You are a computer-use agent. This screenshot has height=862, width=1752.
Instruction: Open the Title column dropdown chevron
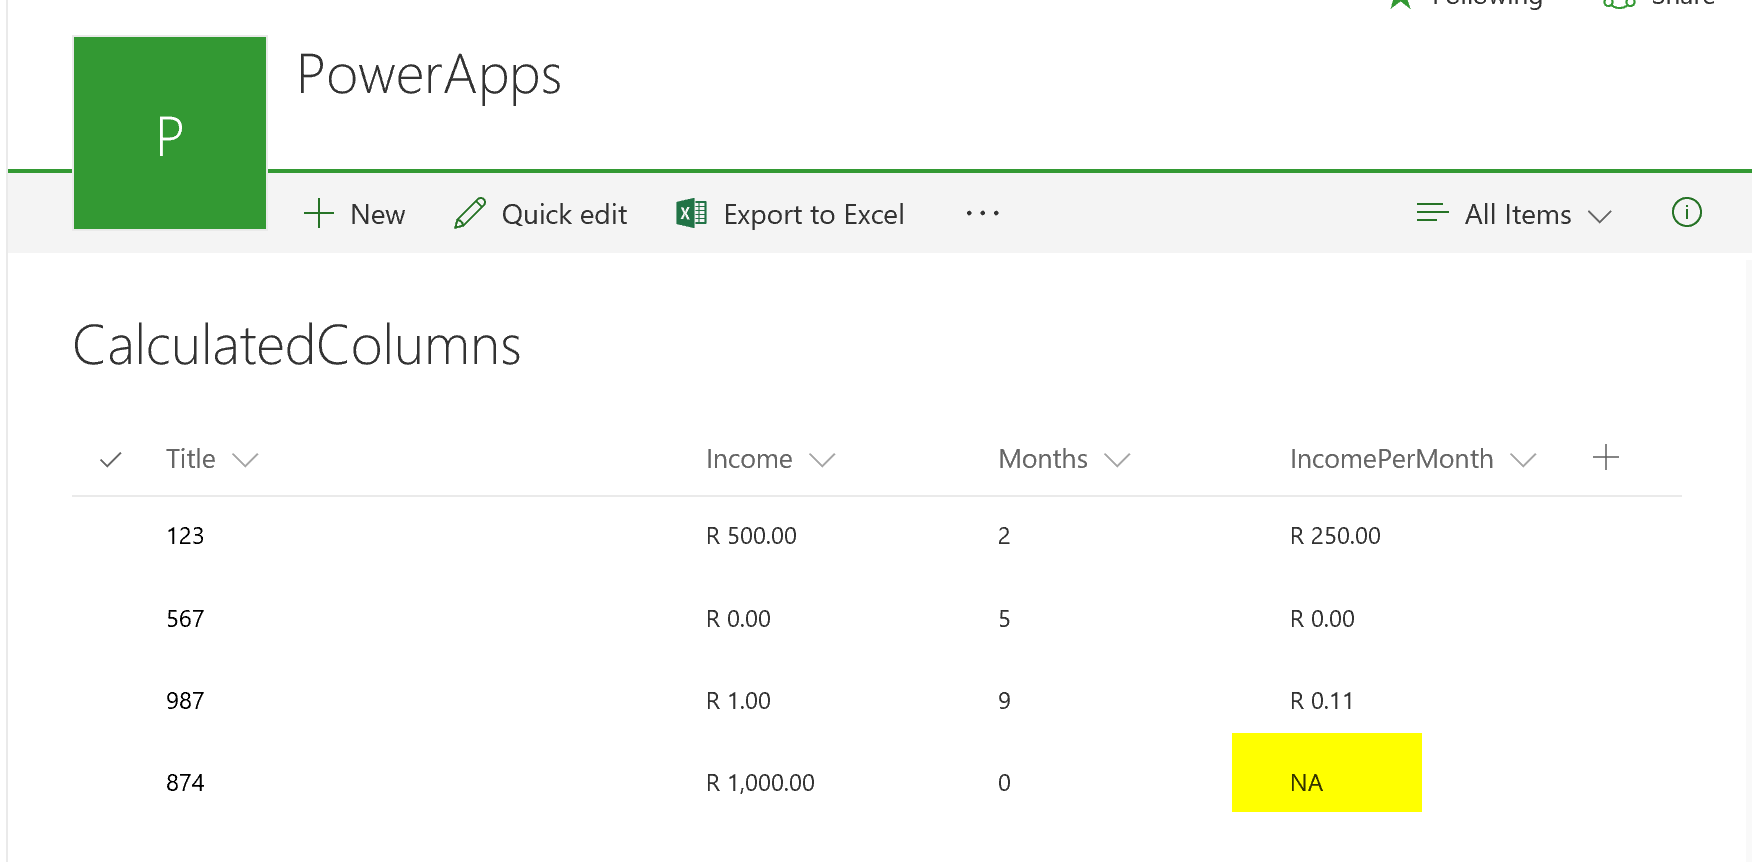[245, 460]
